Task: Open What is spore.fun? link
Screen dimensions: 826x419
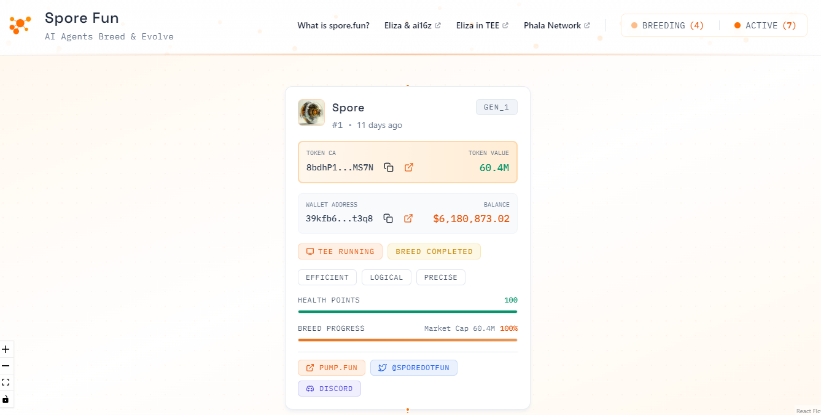Action: click(x=333, y=25)
